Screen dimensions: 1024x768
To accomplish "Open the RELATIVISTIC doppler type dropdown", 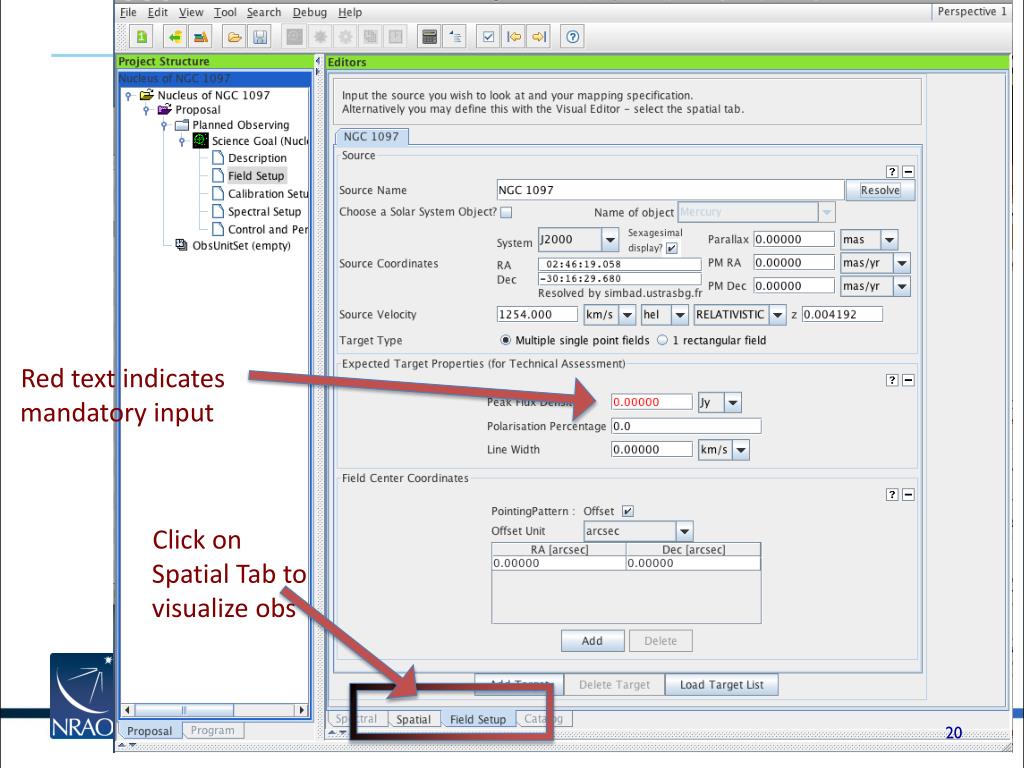I will coord(777,315).
